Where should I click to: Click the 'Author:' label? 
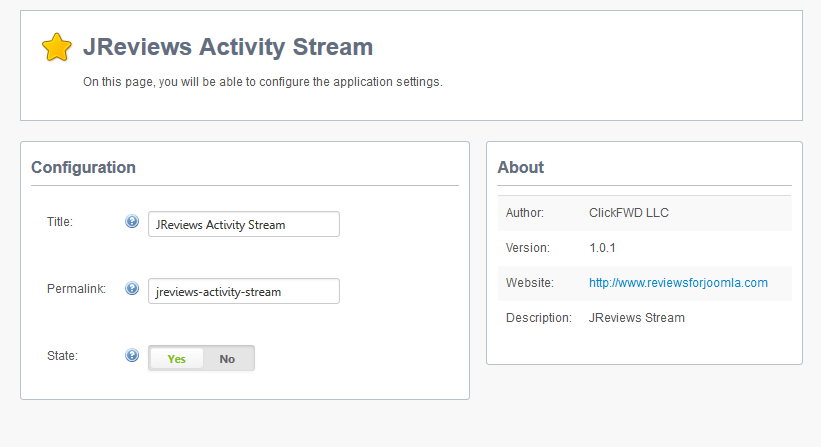click(525, 213)
